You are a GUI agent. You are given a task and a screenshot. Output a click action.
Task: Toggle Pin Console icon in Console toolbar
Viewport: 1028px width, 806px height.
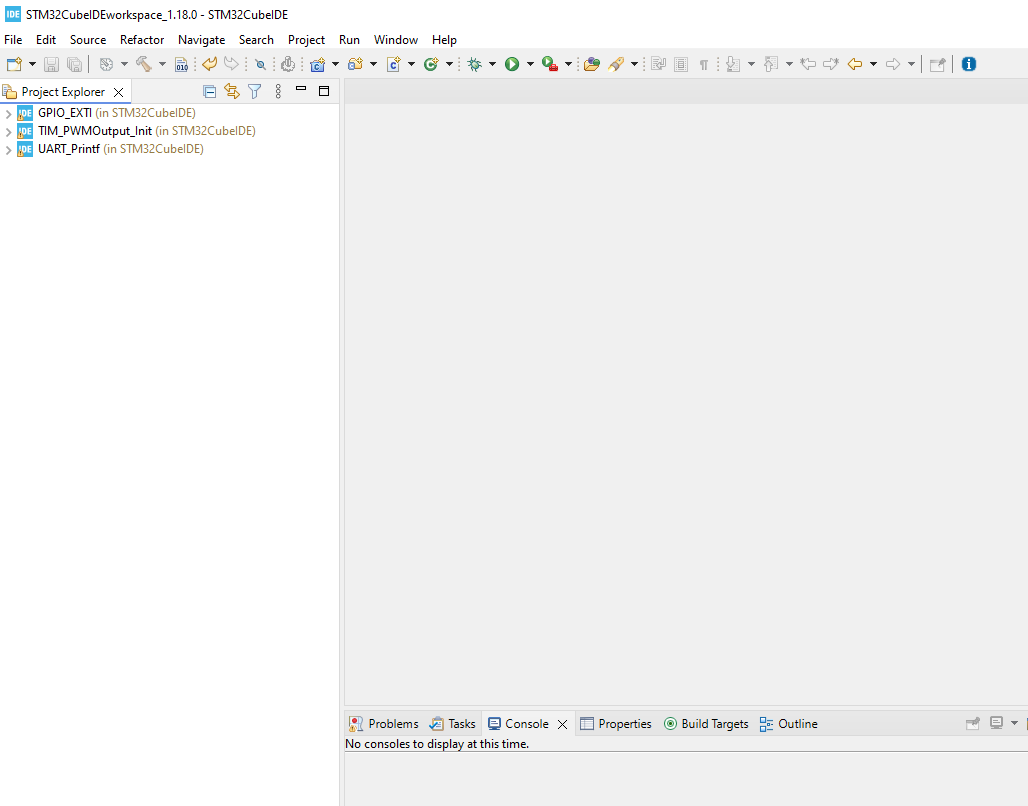tap(973, 723)
